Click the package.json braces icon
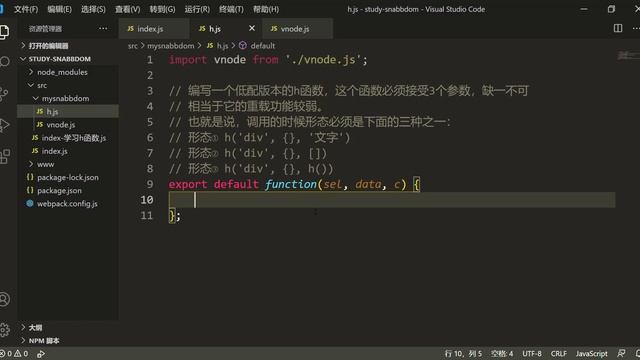This screenshot has height=360, width=640. [30, 190]
